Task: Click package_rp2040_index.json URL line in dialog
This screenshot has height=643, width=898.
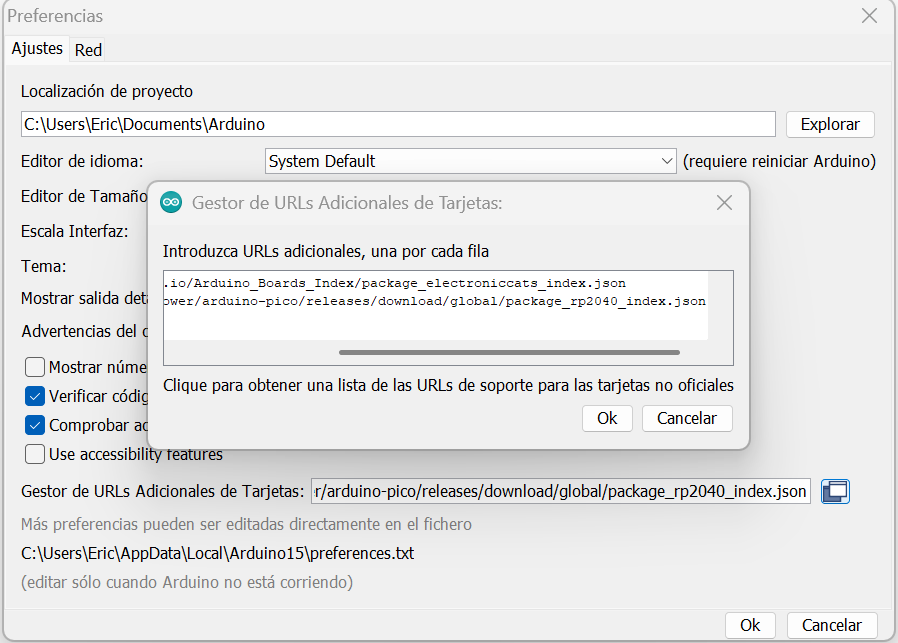Action: (435, 301)
